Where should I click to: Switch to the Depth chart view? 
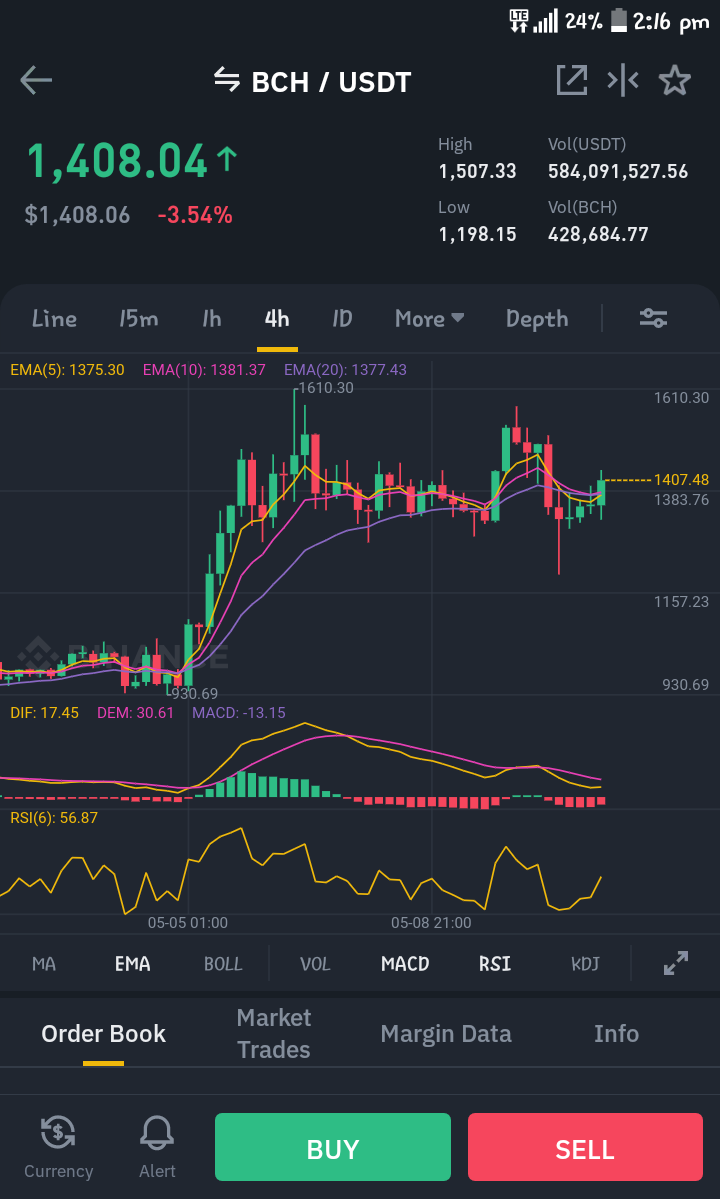537,319
